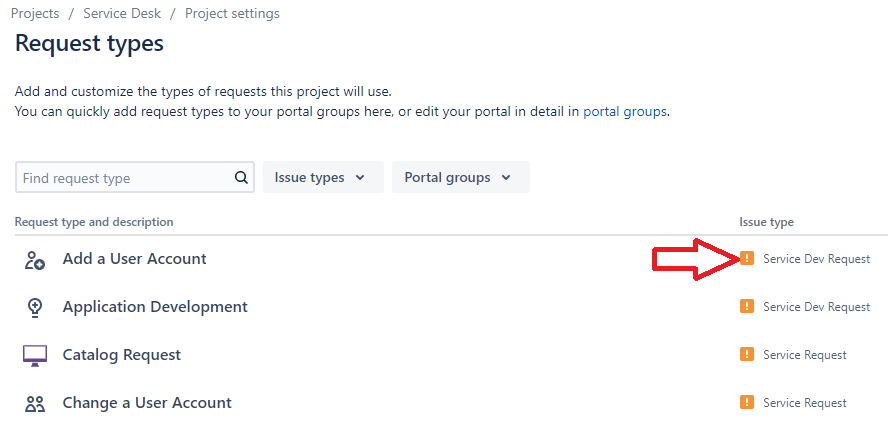
Task: Click the orange issue type icon for Change a User Account
Action: (747, 403)
